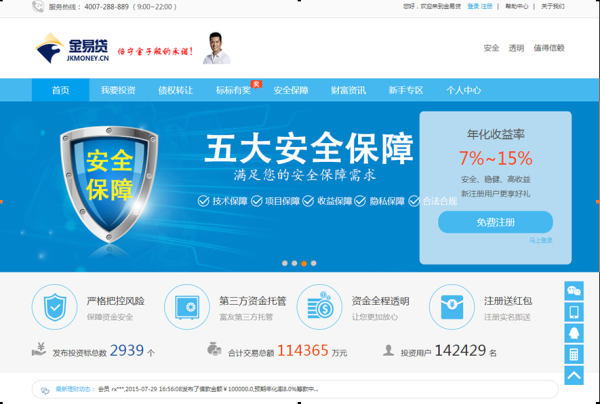The height and width of the screenshot is (404, 600).
Task: Open the calculator icon in right sidebar
Action: [574, 354]
